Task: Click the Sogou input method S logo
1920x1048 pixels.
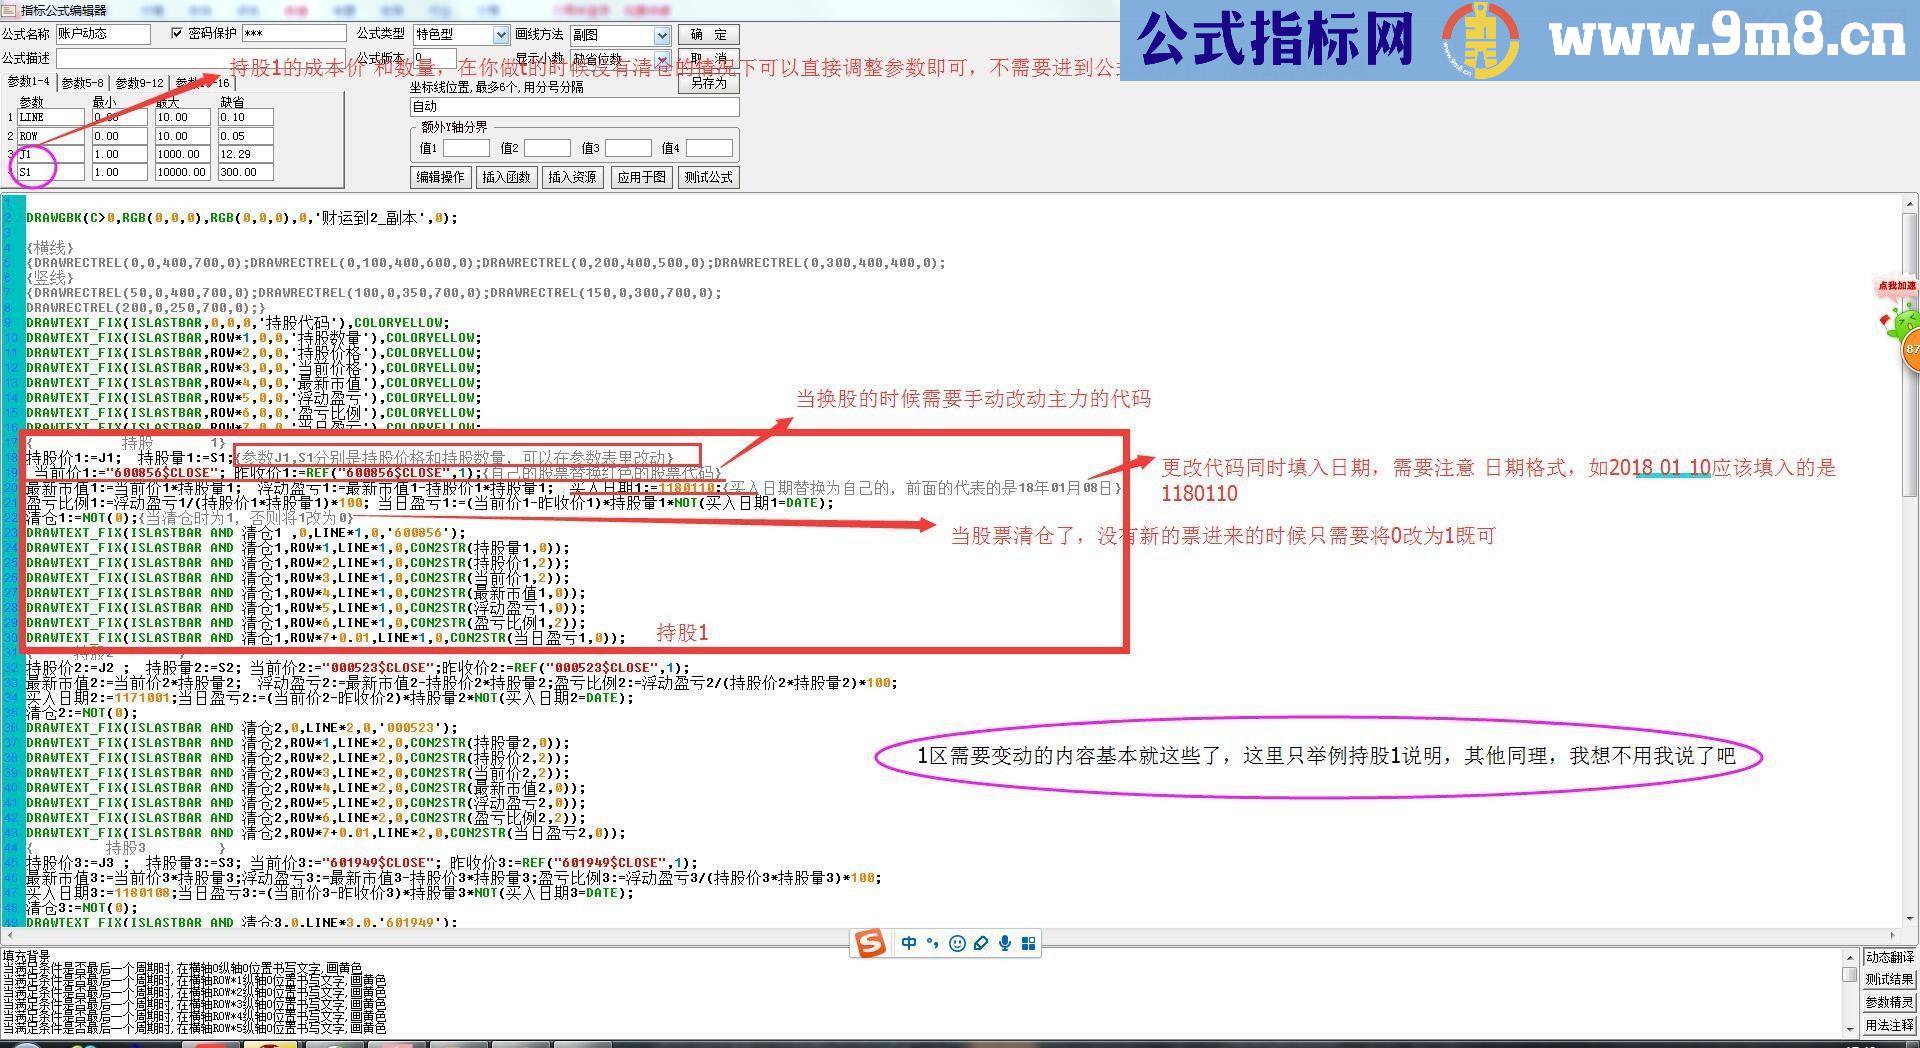Action: pyautogui.click(x=871, y=943)
